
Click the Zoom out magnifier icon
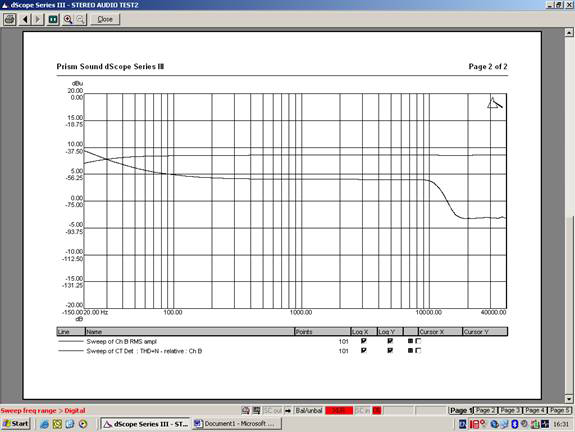(81, 19)
